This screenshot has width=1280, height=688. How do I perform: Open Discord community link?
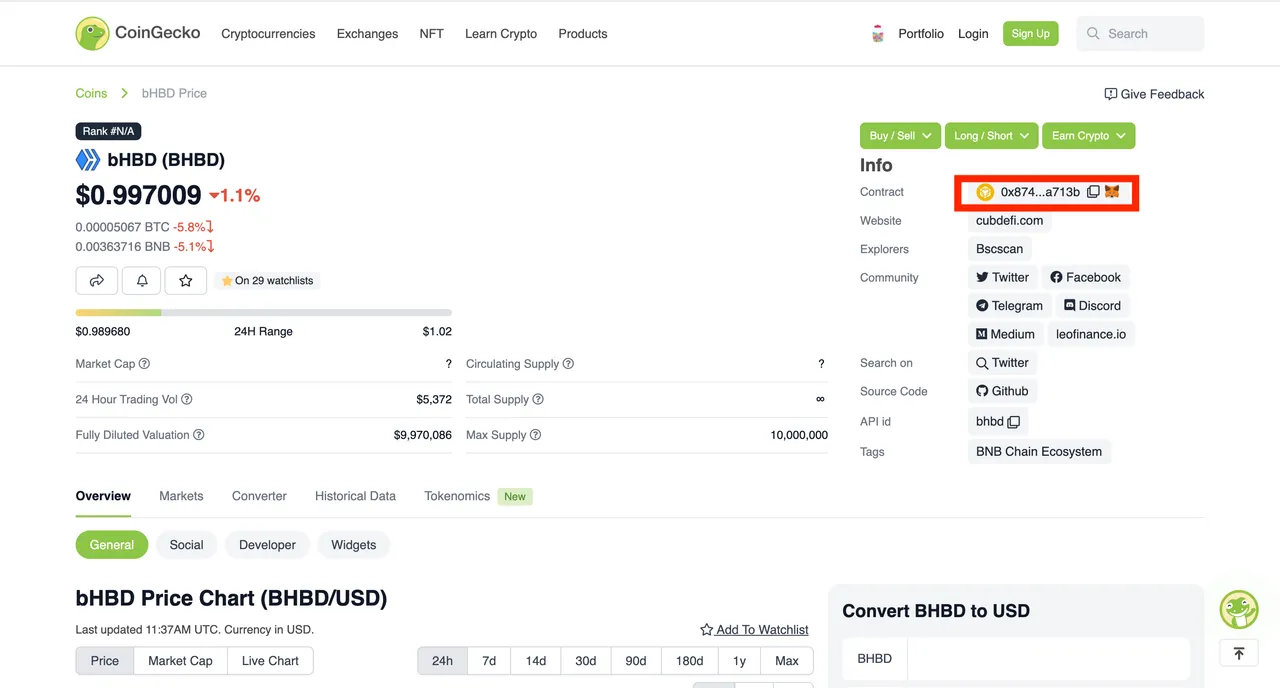point(1092,306)
